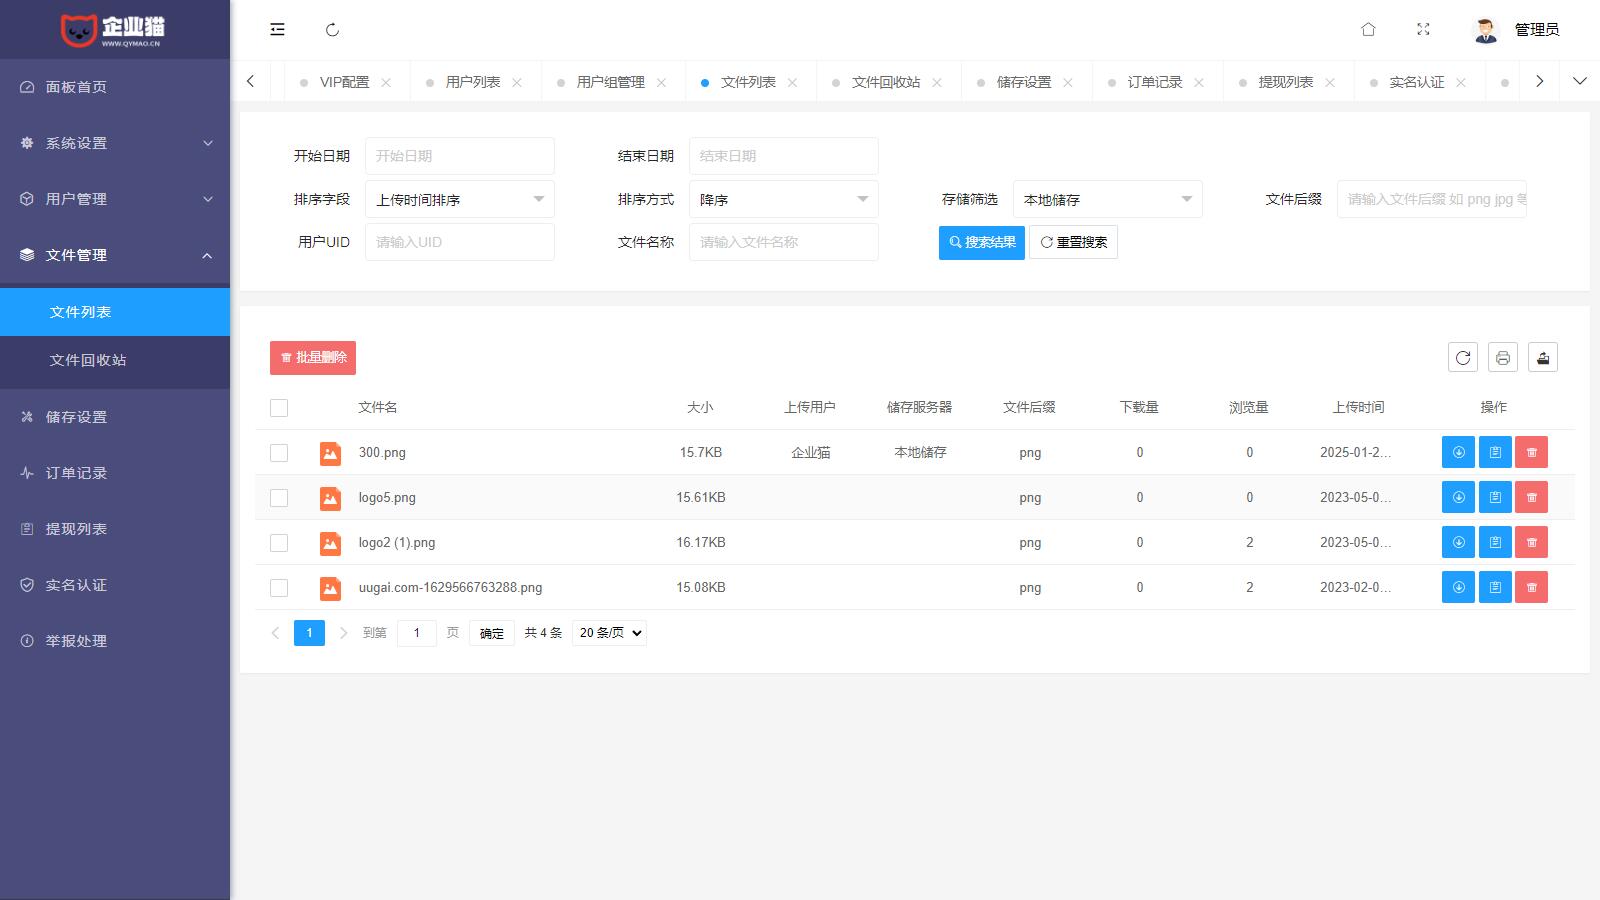Check the checkbox for logo2 (1).png
1600x900 pixels.
pos(278,542)
